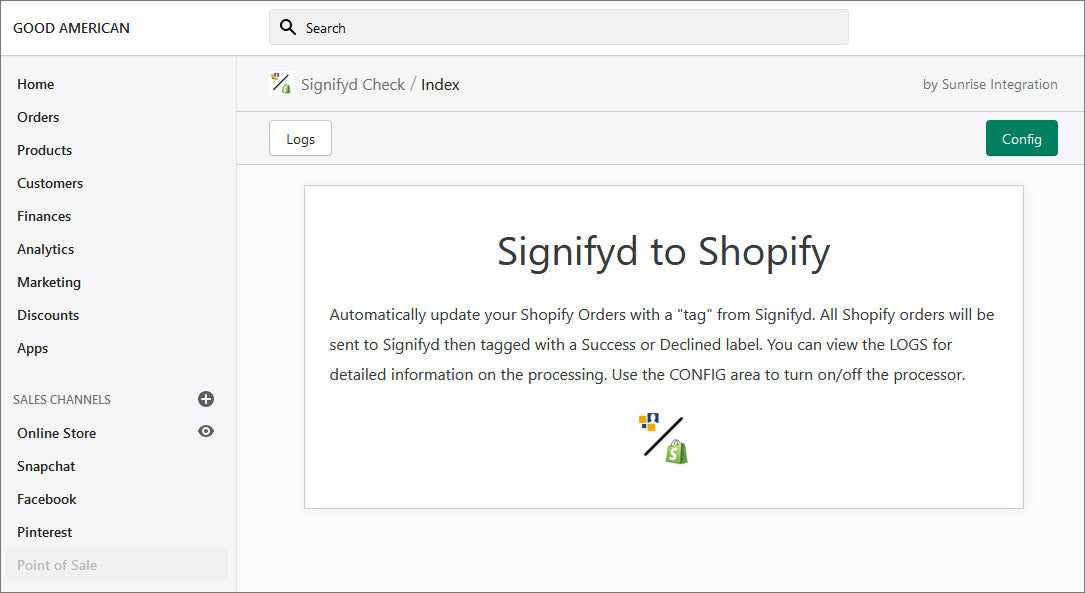Screen dimensions: 1085x593
Task: Open Apps in the sidebar
Action: [33, 349]
